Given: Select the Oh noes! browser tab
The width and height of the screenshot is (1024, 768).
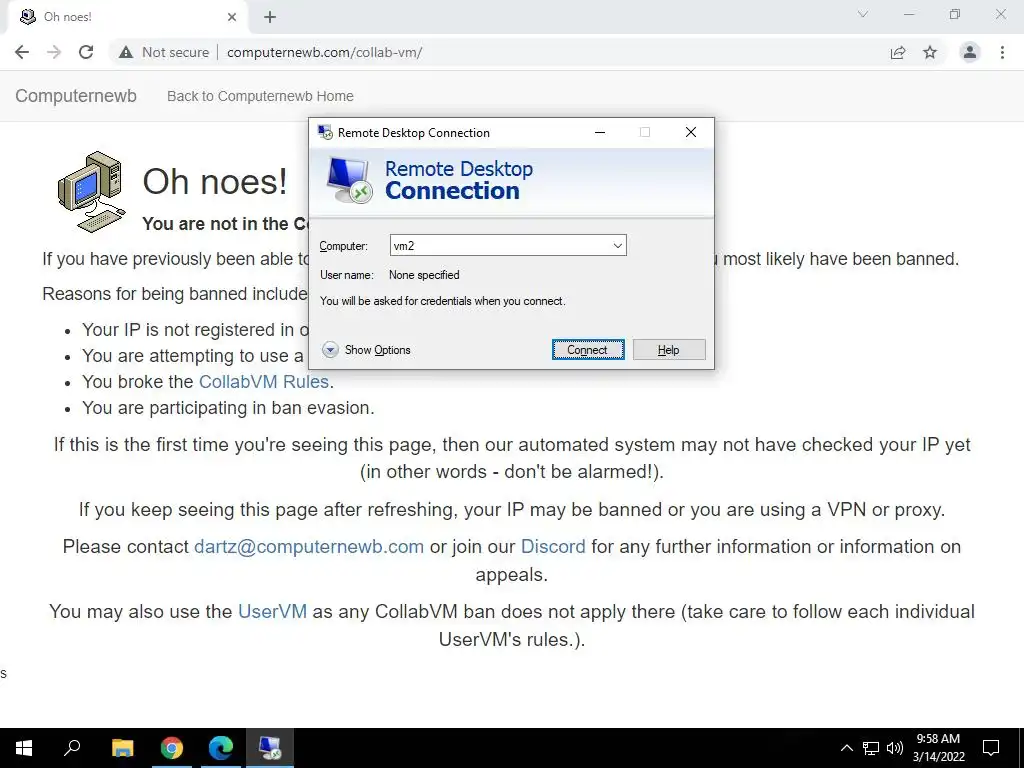Looking at the screenshot, I should tap(127, 17).
